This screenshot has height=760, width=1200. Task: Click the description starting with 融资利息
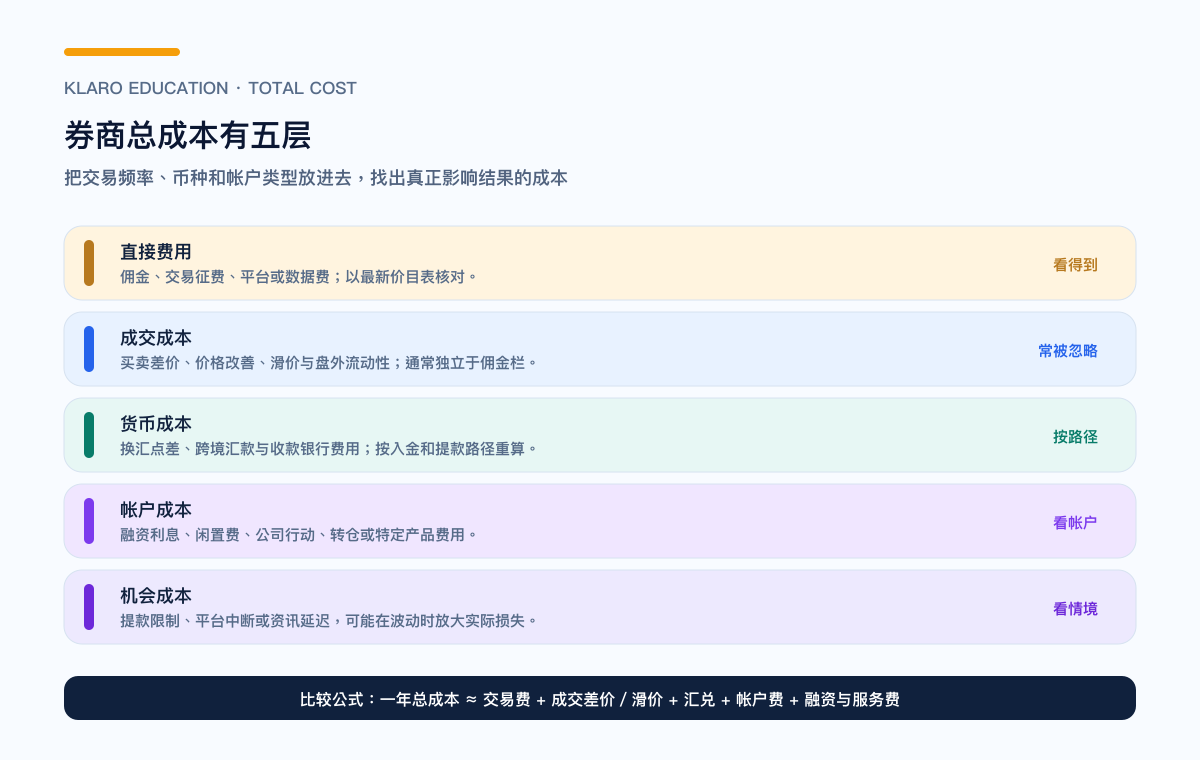[299, 534]
